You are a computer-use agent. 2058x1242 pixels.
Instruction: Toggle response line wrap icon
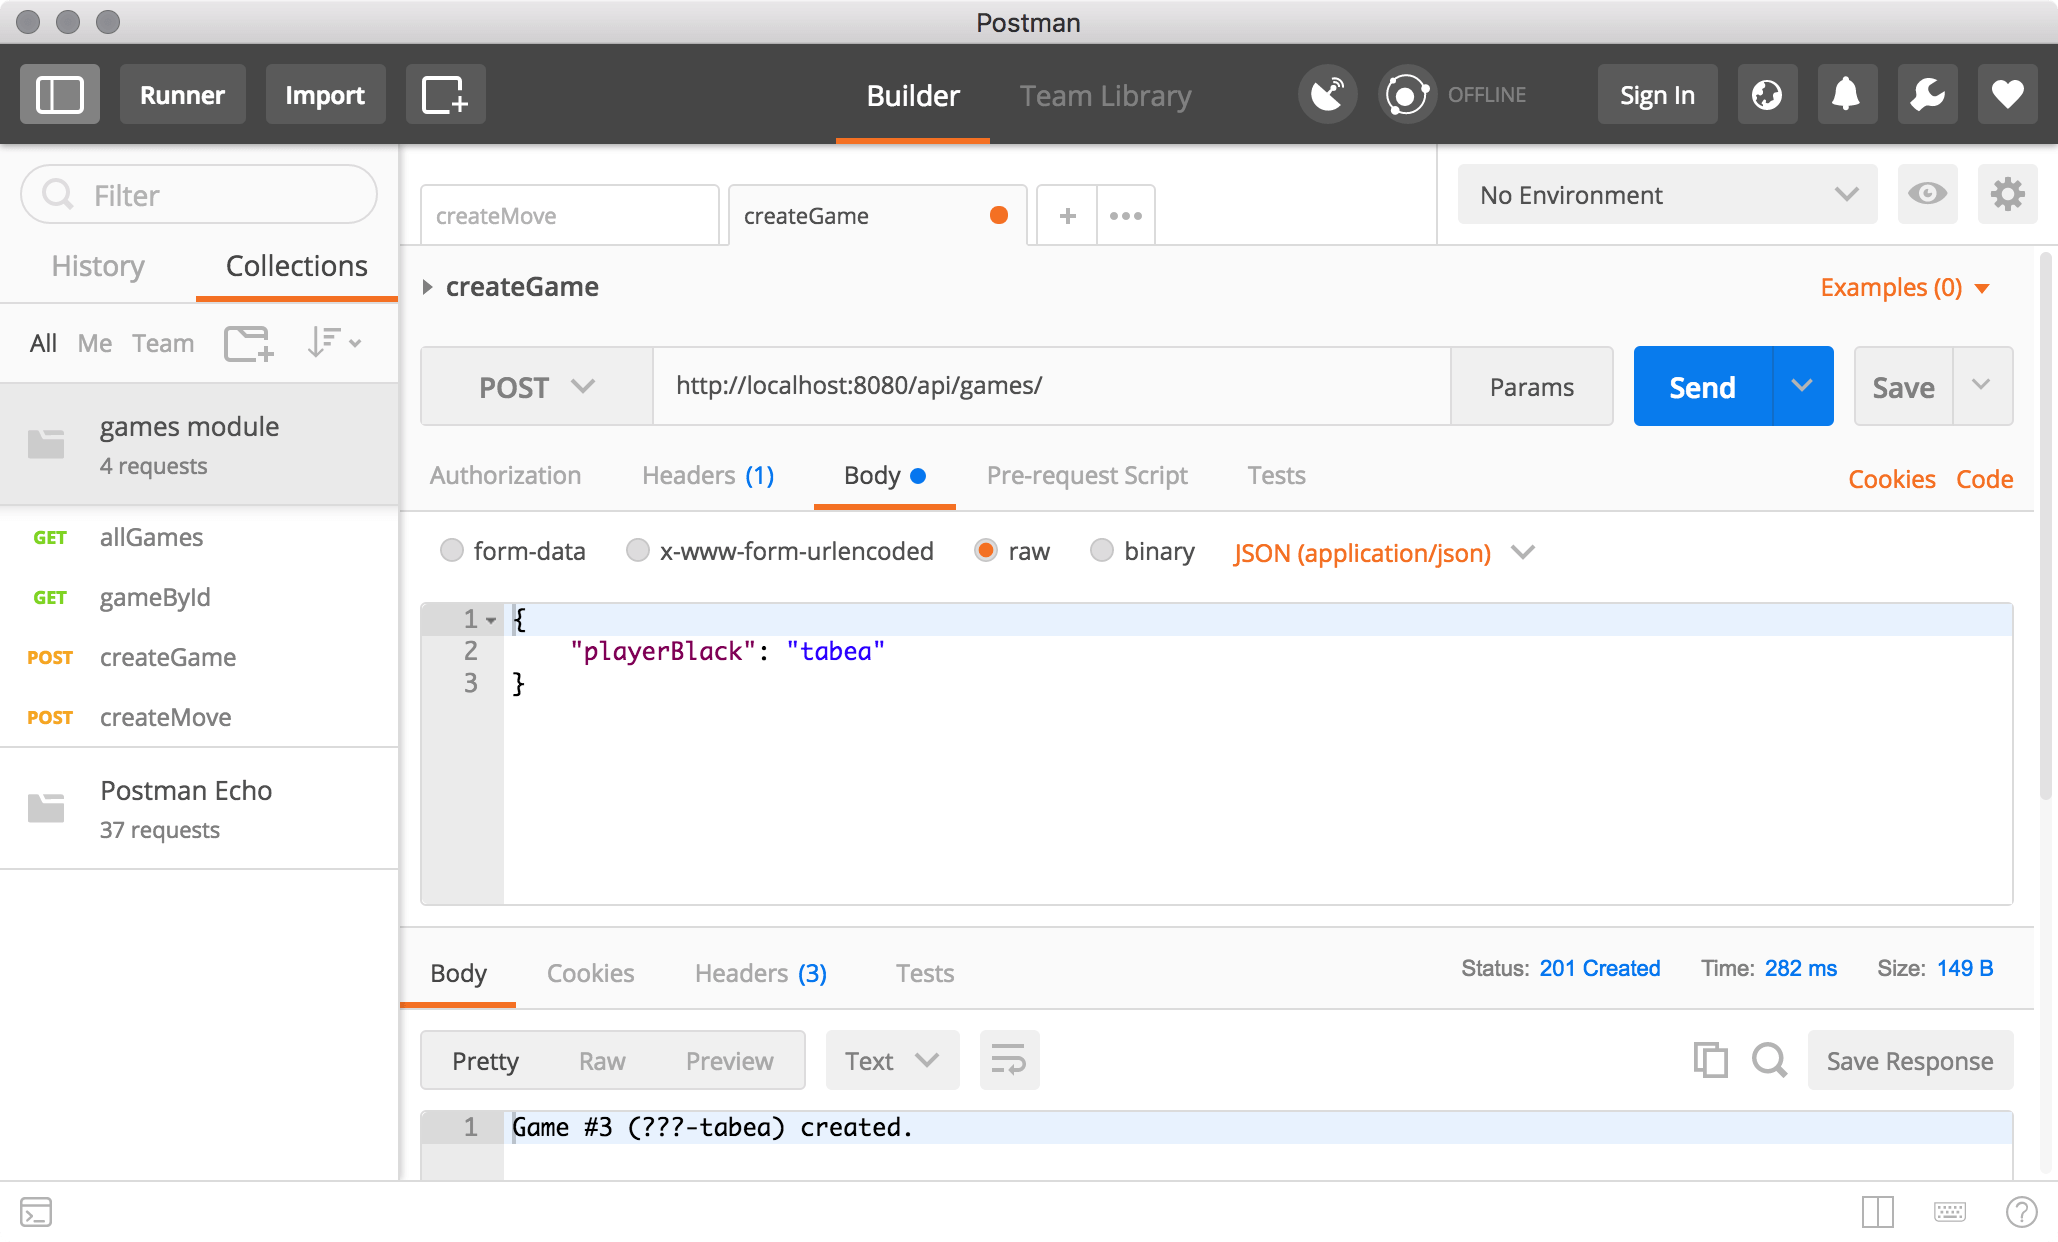(1009, 1060)
